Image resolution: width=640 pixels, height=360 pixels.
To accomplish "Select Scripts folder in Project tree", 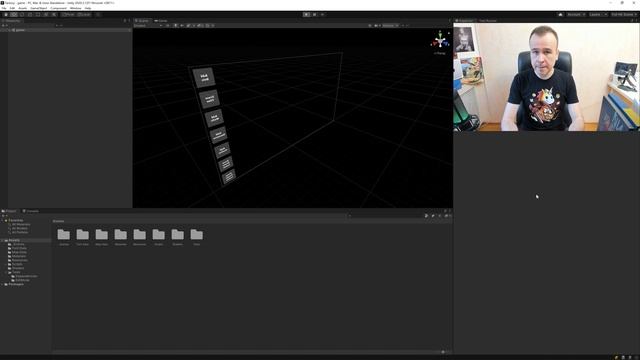I will [17, 264].
